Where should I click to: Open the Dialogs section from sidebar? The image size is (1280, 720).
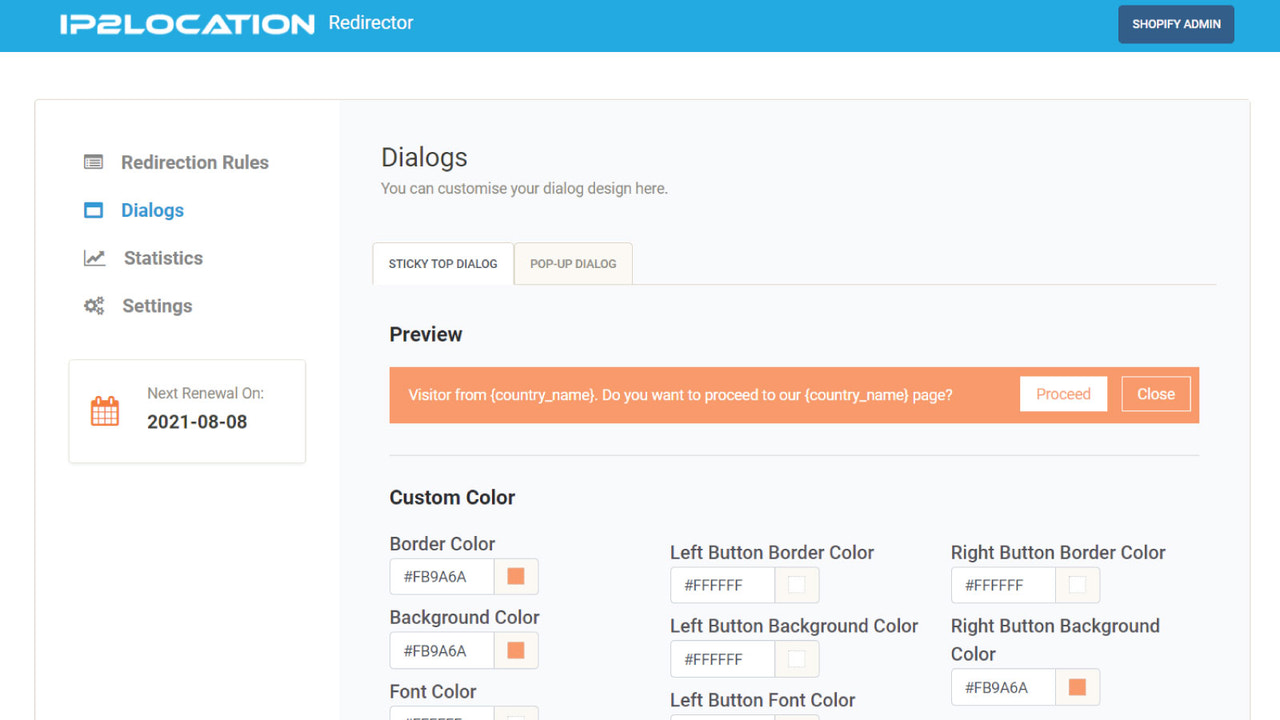pyautogui.click(x=152, y=210)
